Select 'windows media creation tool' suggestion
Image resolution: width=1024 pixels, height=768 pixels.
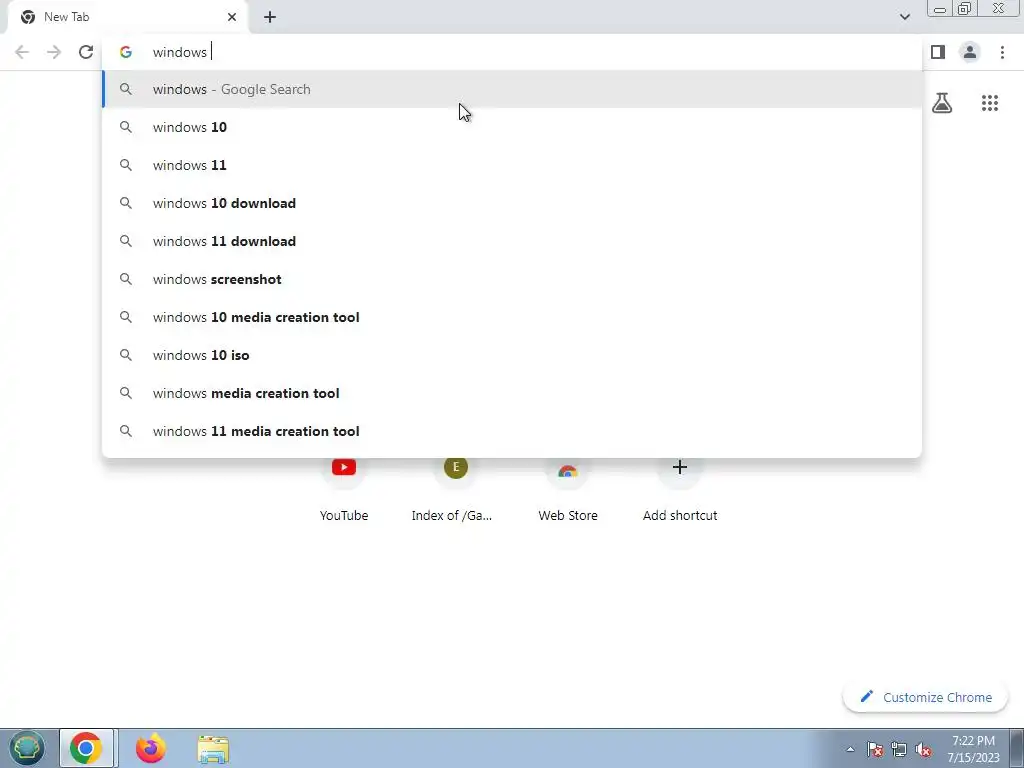tap(512, 393)
